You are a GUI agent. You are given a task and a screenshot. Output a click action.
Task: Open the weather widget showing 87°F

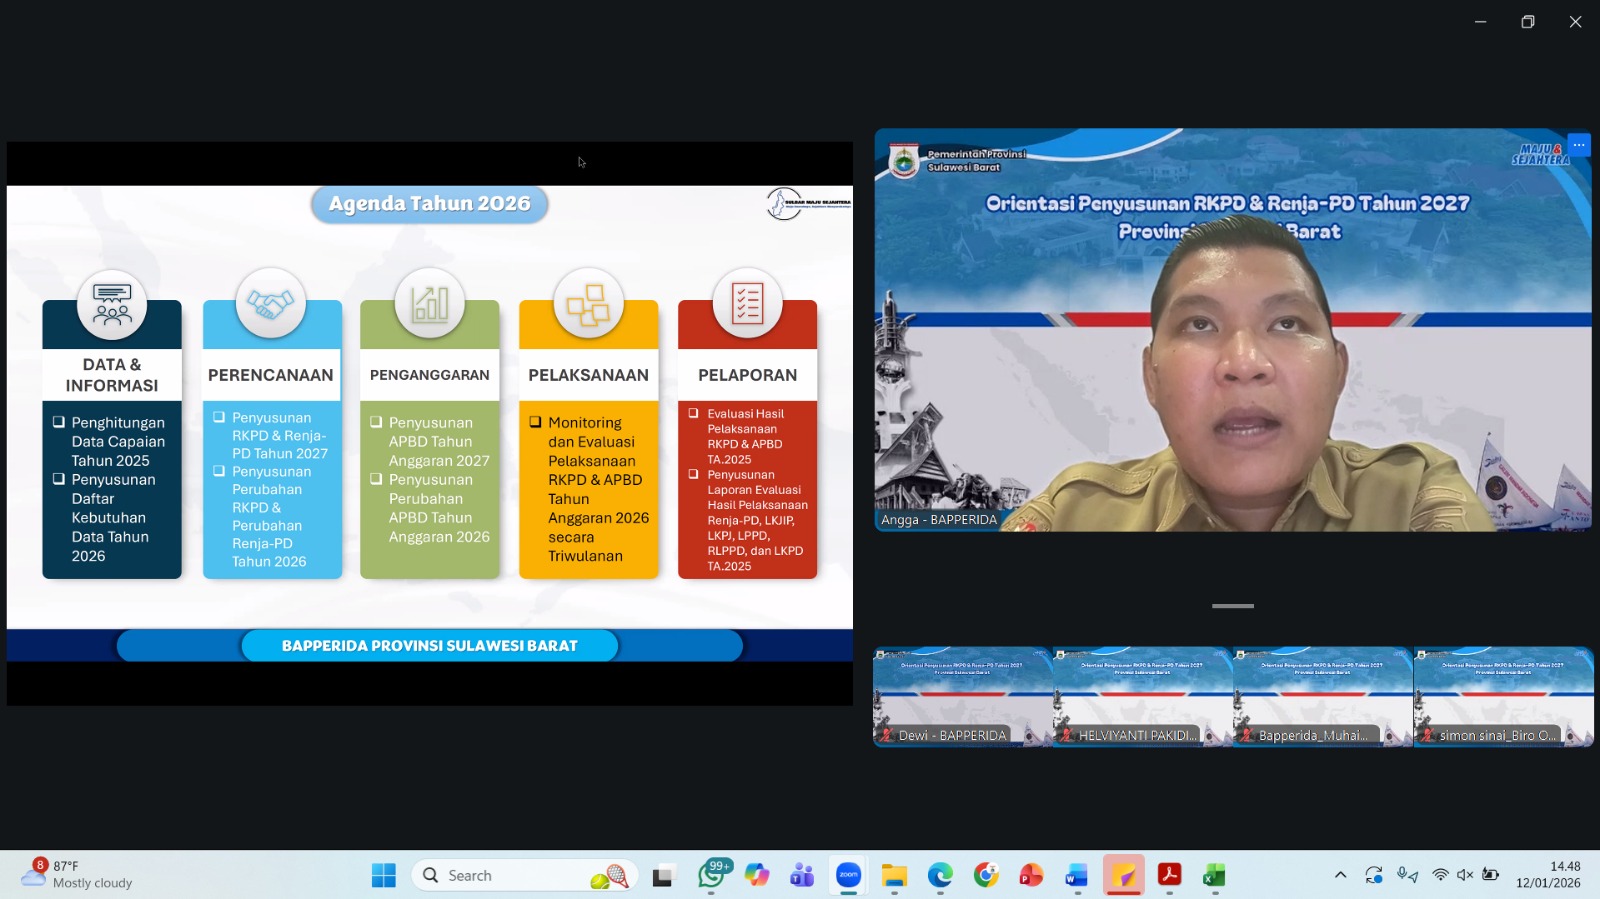pos(78,875)
